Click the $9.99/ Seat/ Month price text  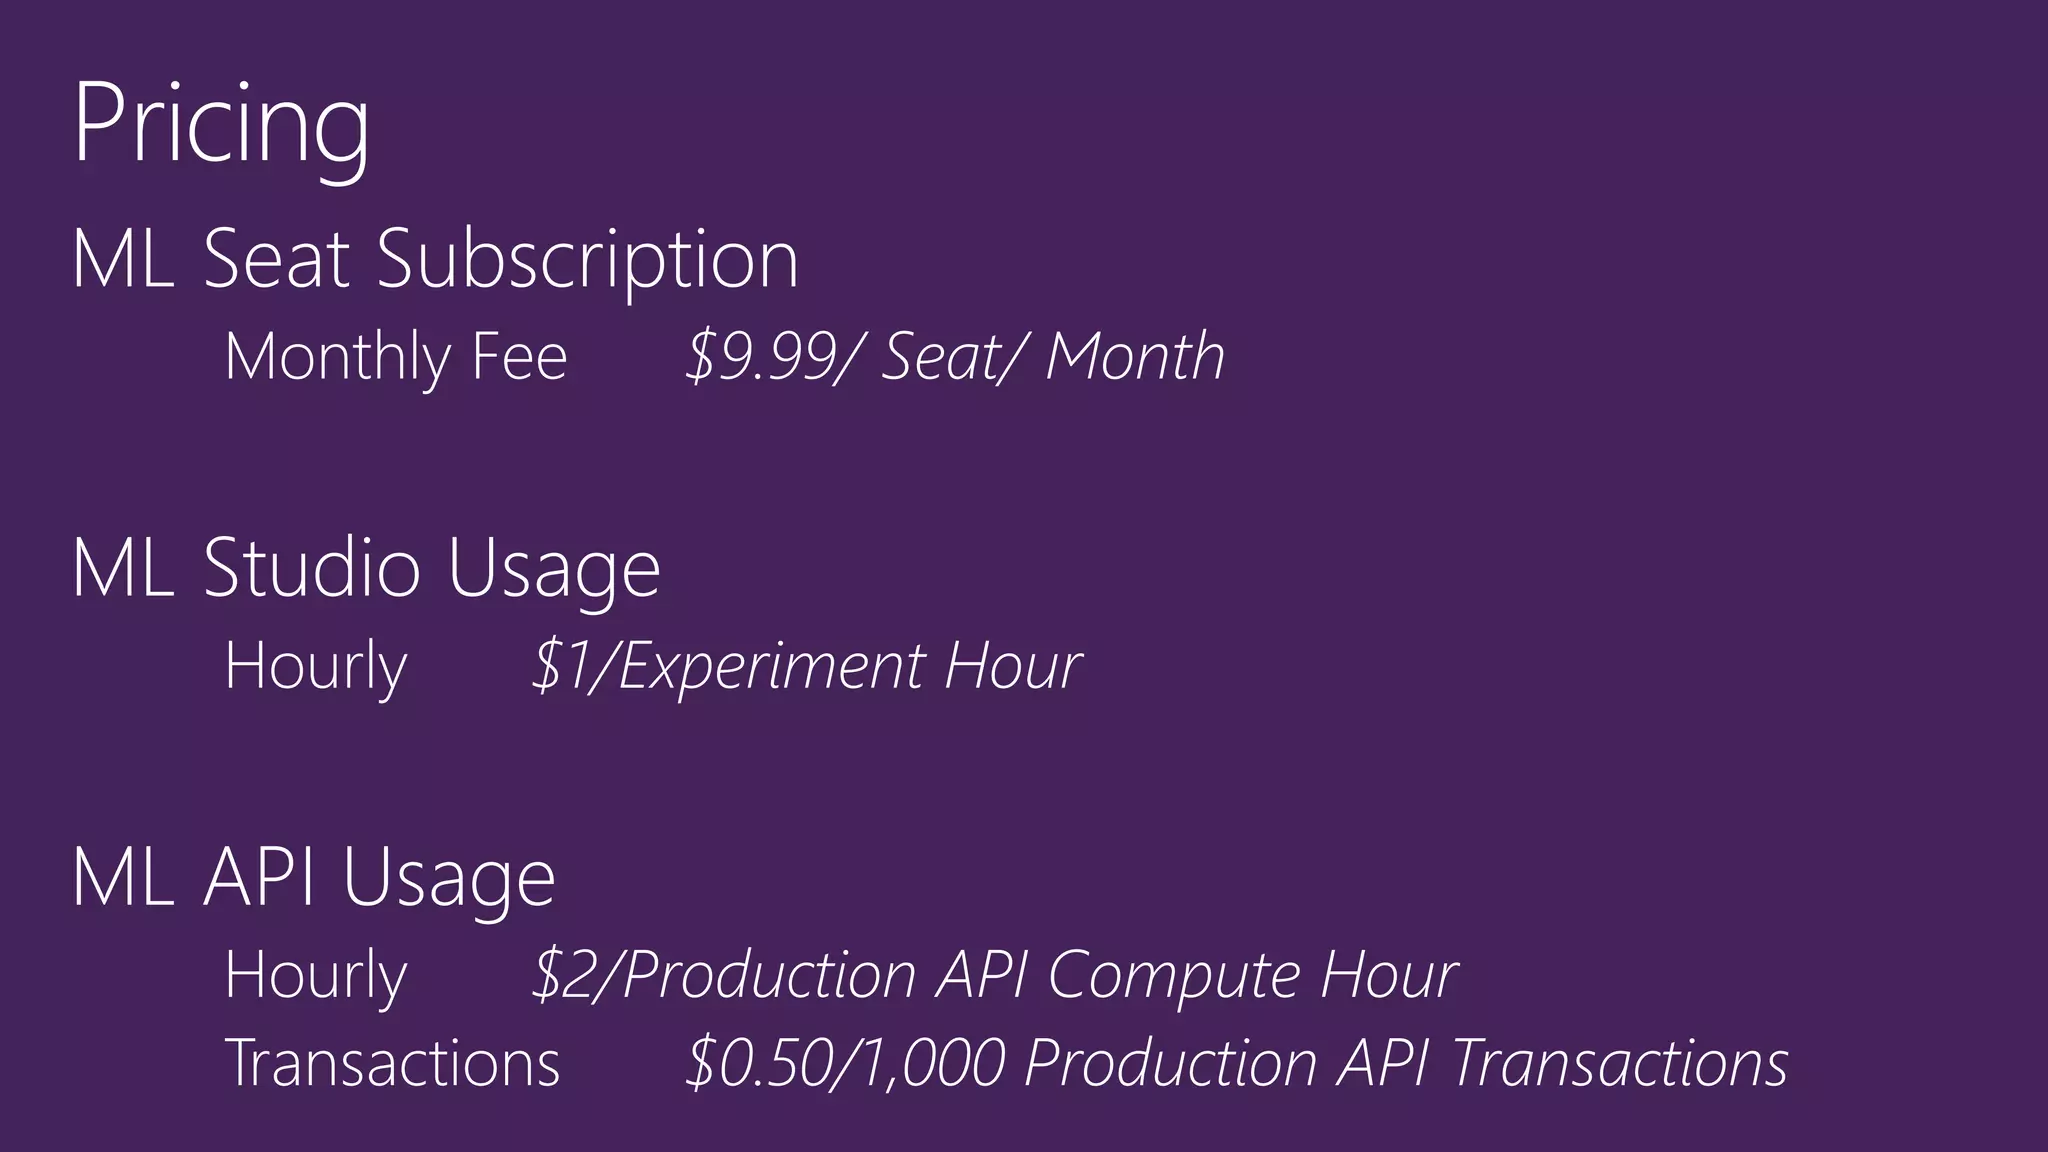click(x=955, y=357)
